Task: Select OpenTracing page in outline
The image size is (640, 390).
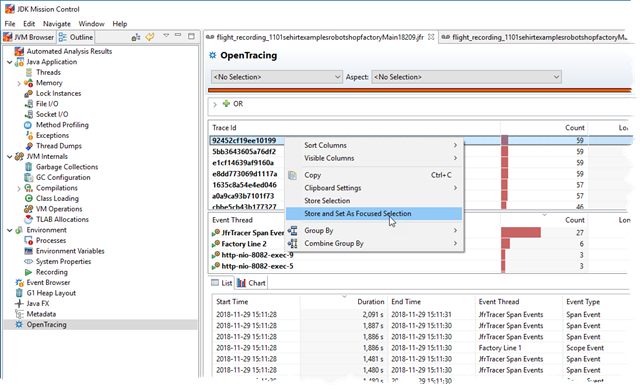Action: [x=46, y=325]
